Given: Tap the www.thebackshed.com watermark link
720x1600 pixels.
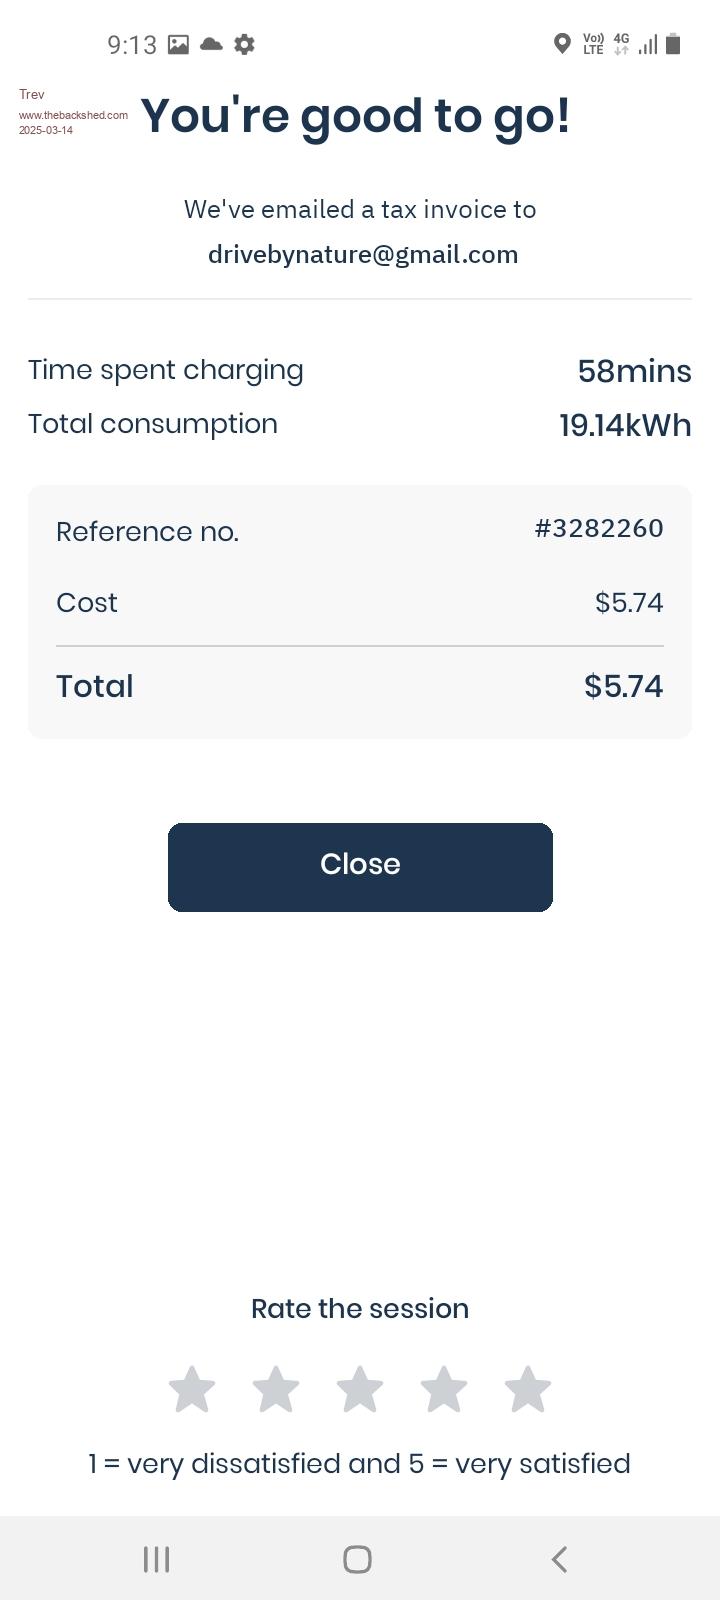Looking at the screenshot, I should pyautogui.click(x=73, y=115).
